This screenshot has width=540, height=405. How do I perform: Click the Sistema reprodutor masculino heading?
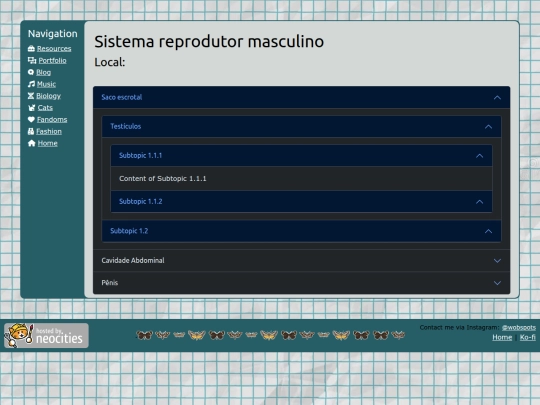[209, 41]
